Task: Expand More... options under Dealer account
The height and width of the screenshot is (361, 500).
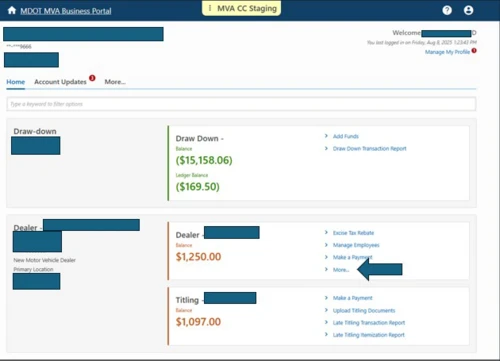Action: pos(341,270)
